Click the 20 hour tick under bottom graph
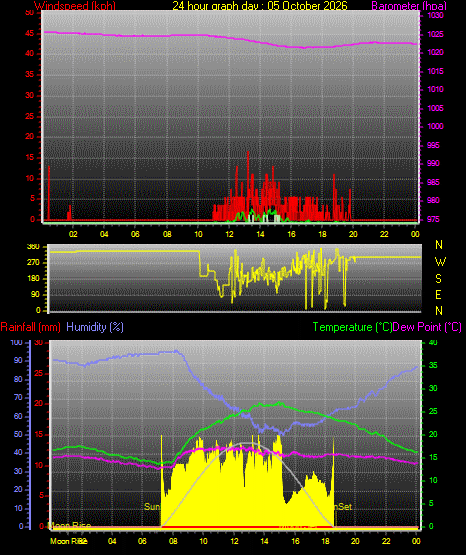 pos(355,541)
